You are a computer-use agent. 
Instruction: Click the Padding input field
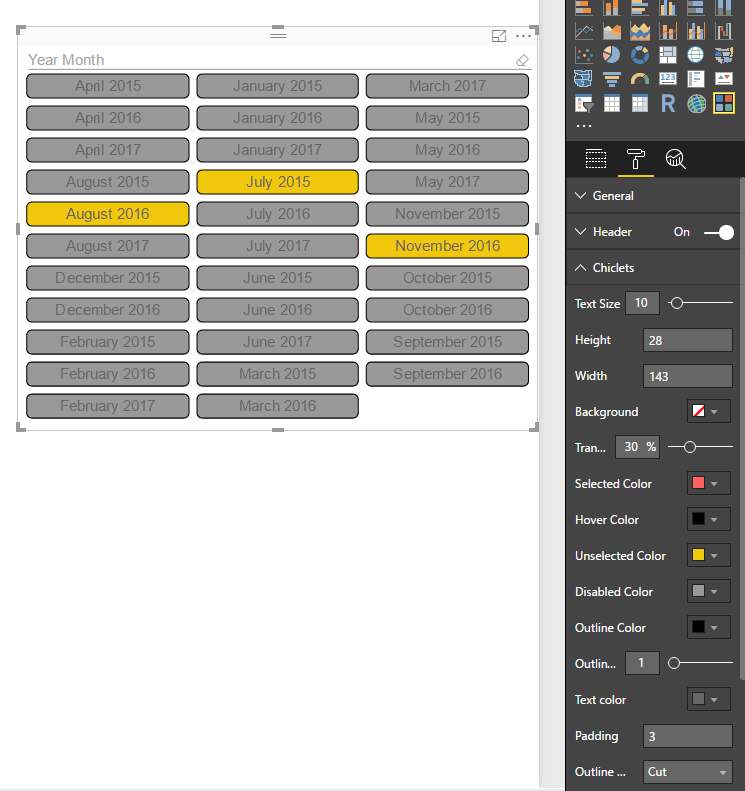pos(687,736)
